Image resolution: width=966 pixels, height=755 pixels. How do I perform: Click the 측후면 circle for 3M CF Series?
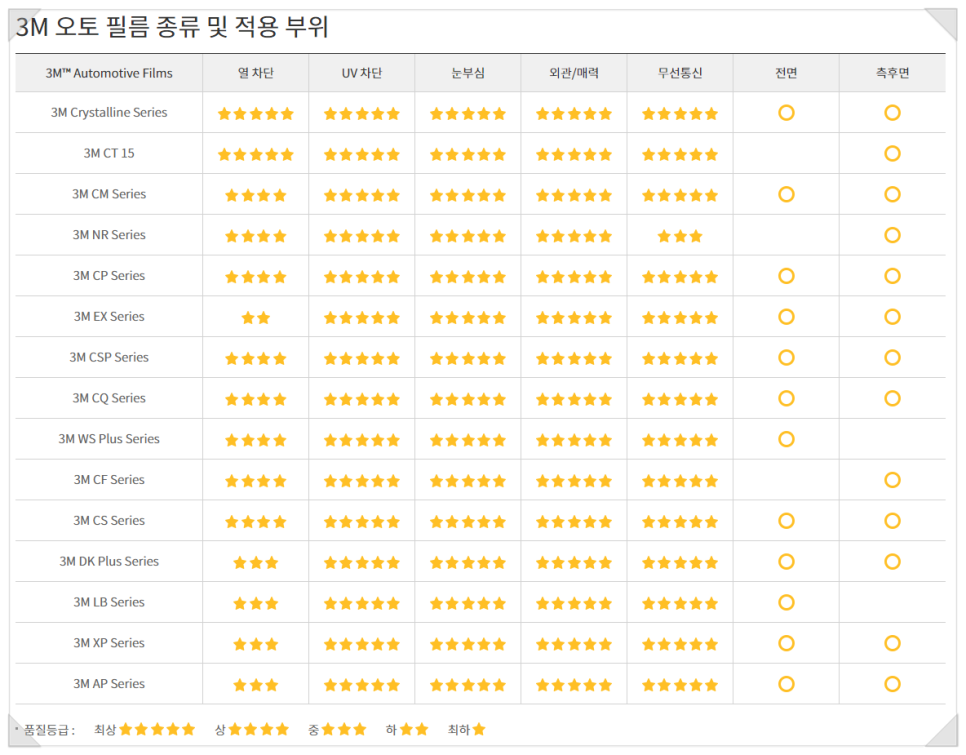click(892, 480)
